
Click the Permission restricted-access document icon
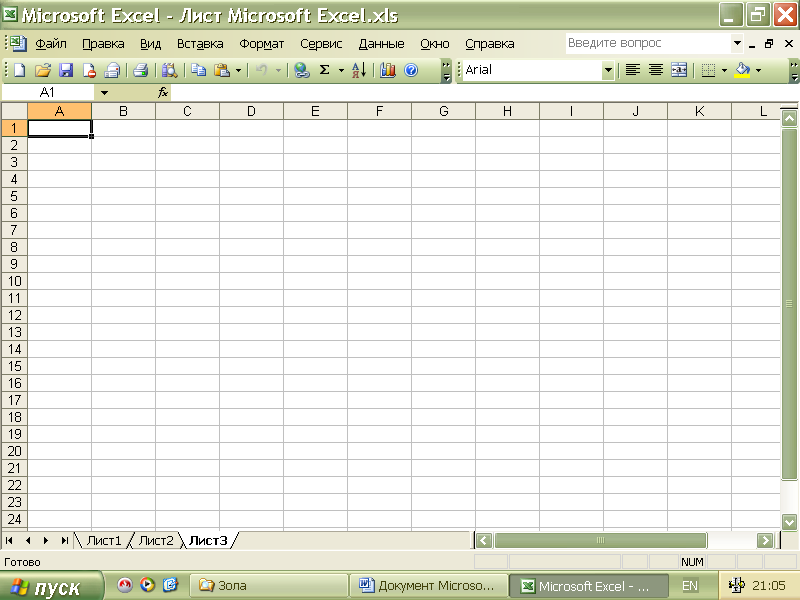[x=89, y=70]
